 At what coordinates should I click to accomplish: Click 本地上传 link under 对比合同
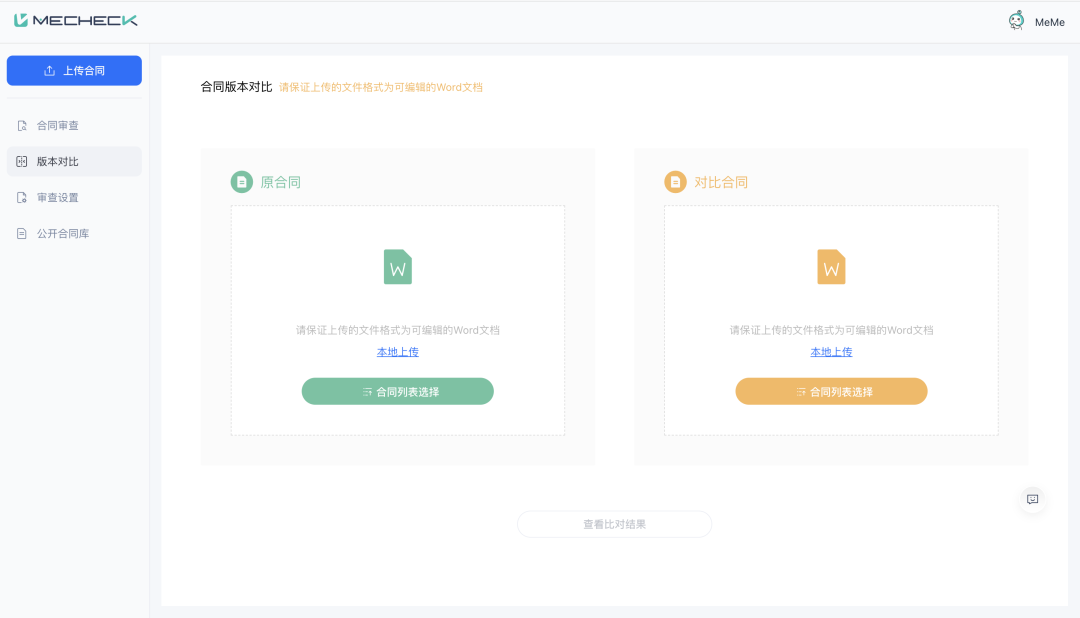(831, 352)
